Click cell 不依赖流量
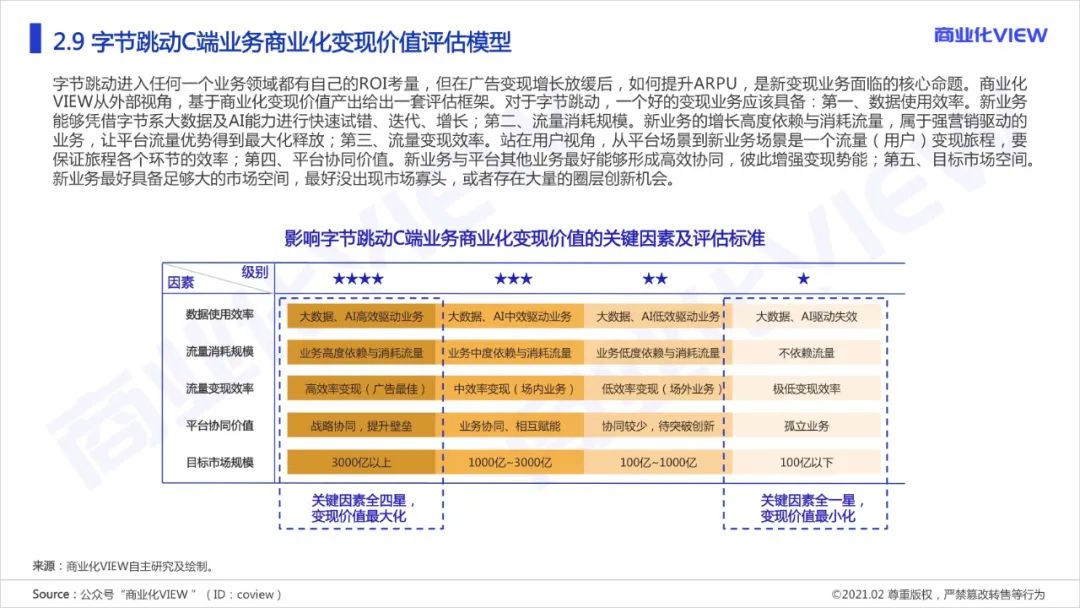This screenshot has height=608, width=1080. (807, 353)
